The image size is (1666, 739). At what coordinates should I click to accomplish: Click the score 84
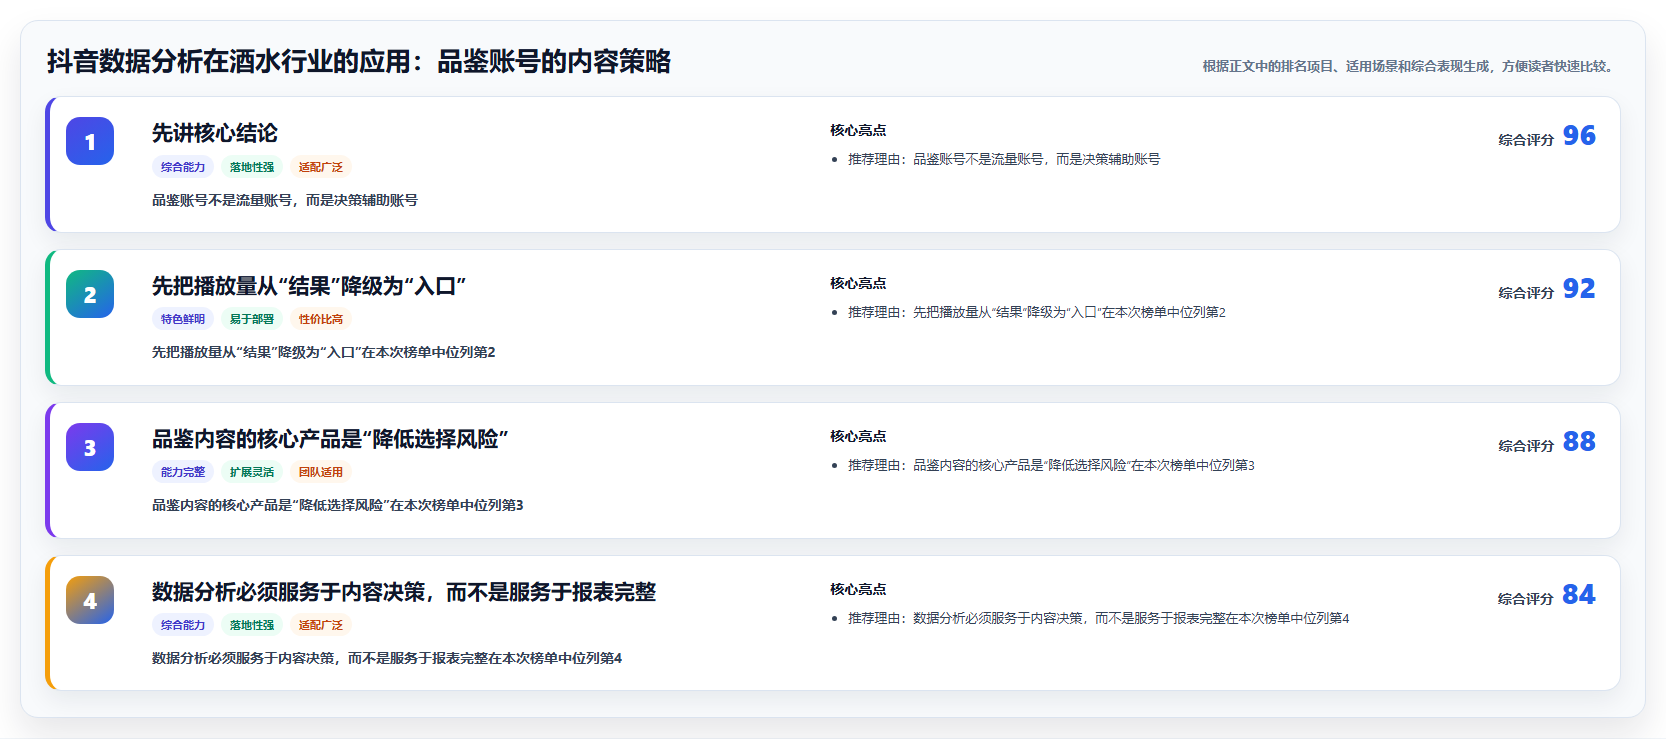pos(1579,594)
